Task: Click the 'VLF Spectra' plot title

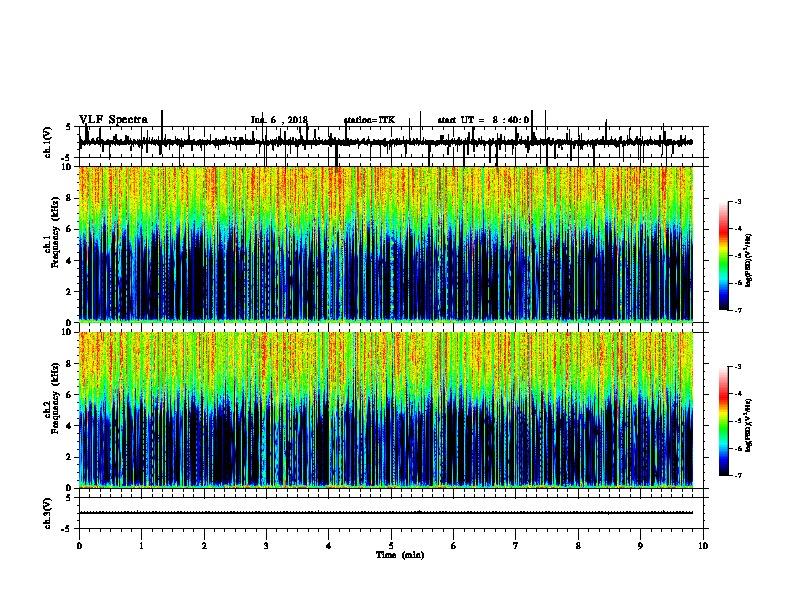Action: pyautogui.click(x=113, y=120)
